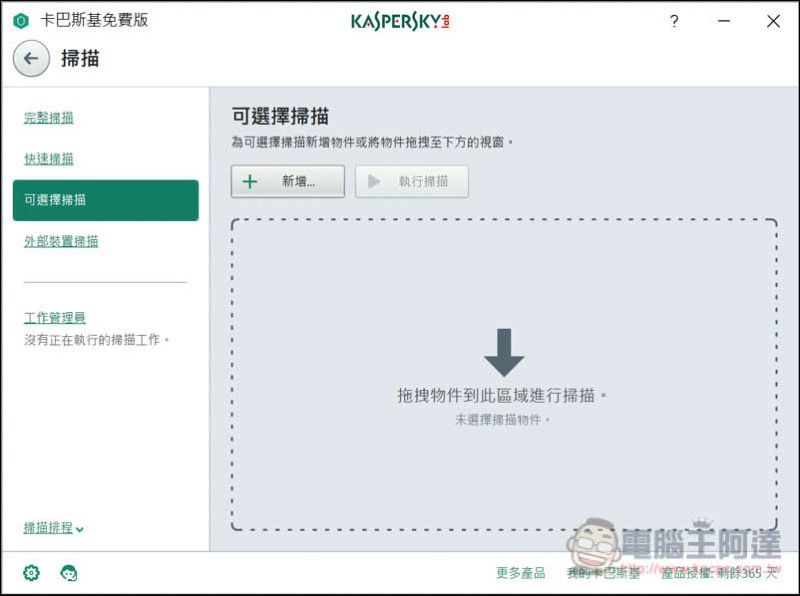Open the support face icon
Screen dimensions: 800x596
68,573
